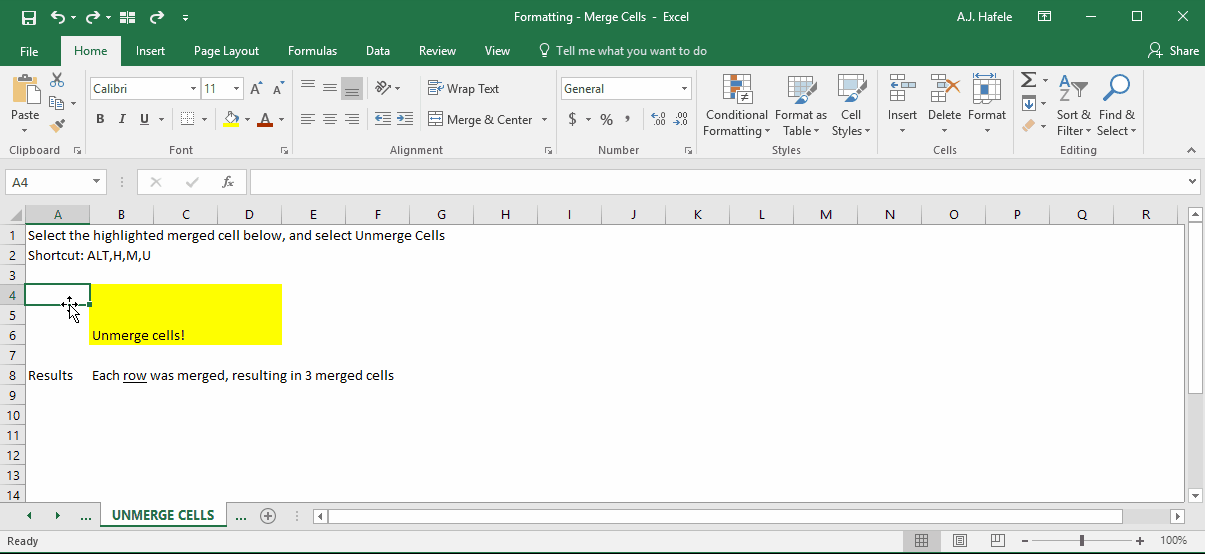This screenshot has width=1205, height=554.
Task: Click the Undo arrow icon
Action: (57, 17)
